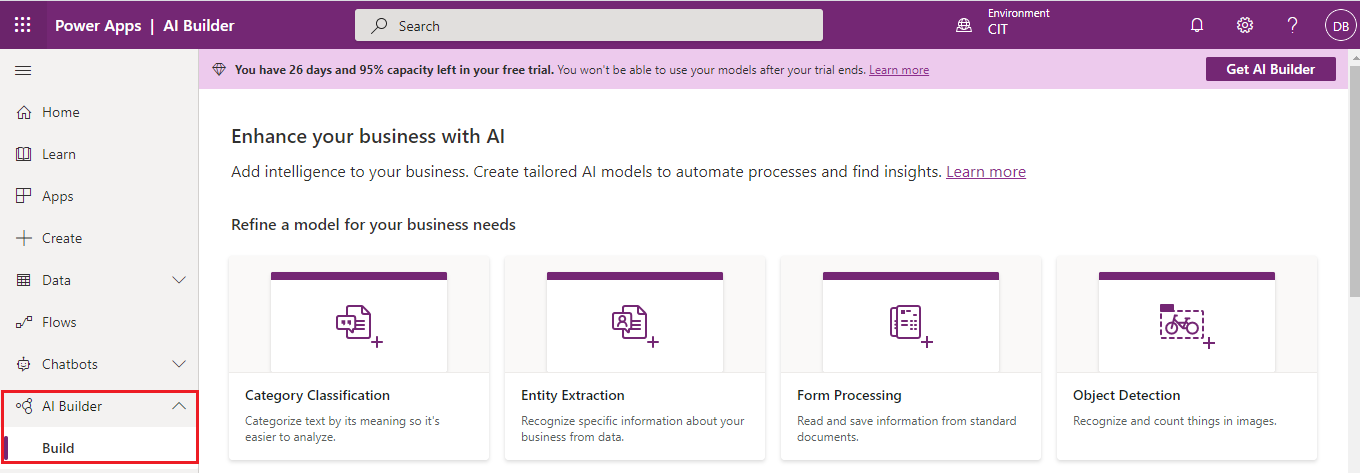This screenshot has width=1360, height=473.
Task: Open Object Detection model title
Action: click(1127, 395)
